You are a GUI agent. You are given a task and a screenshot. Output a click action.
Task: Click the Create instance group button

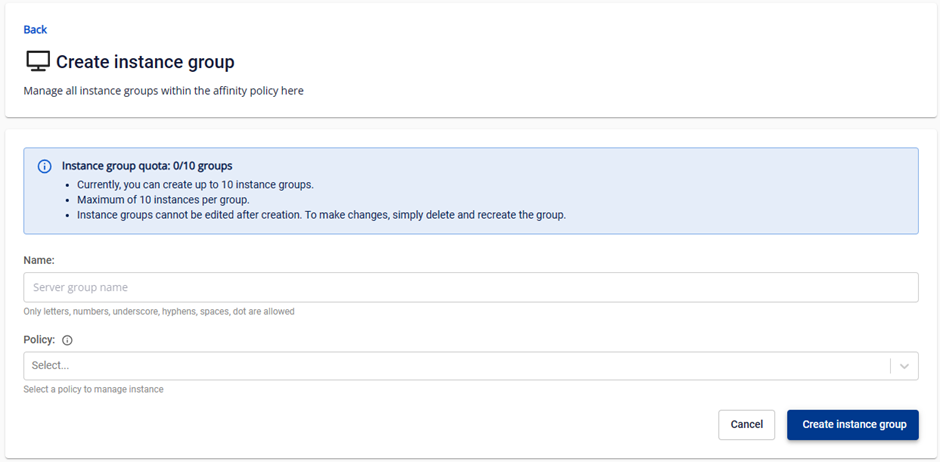[853, 424]
